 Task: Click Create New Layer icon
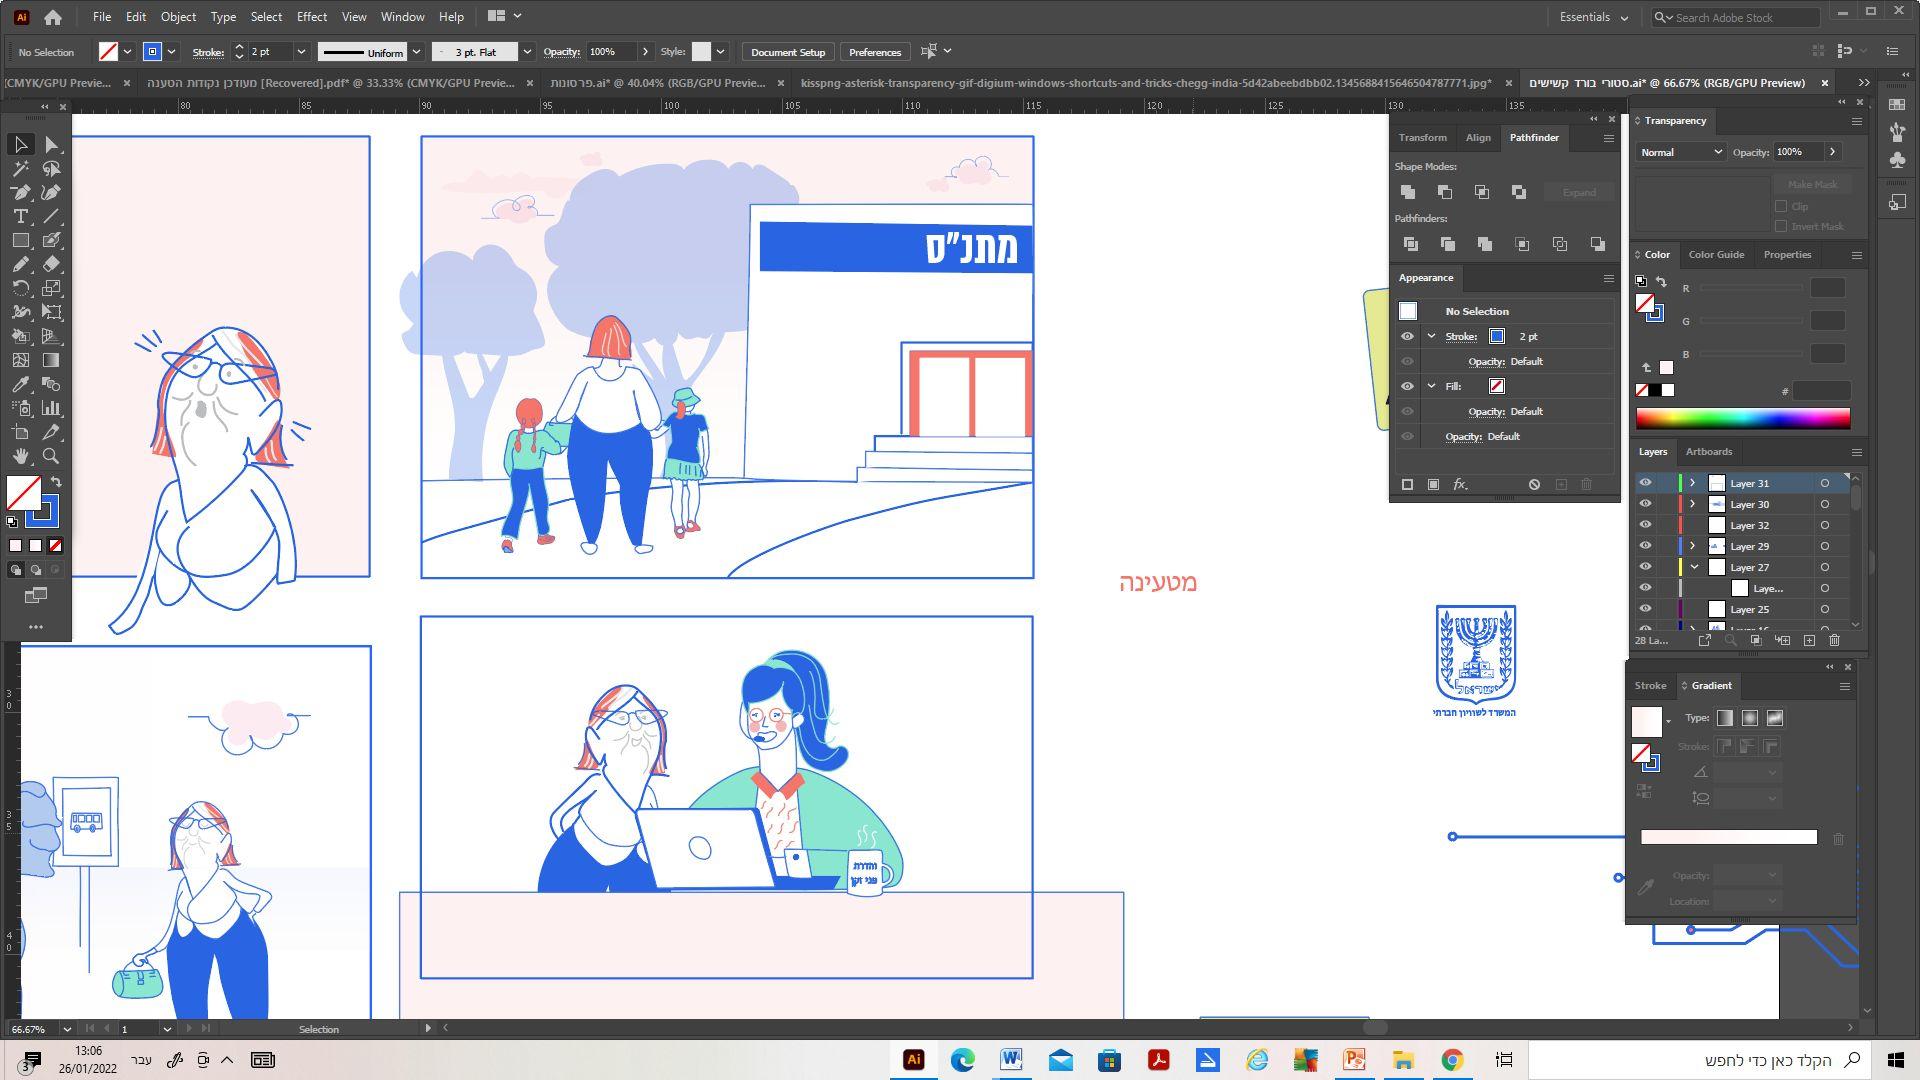(1809, 640)
